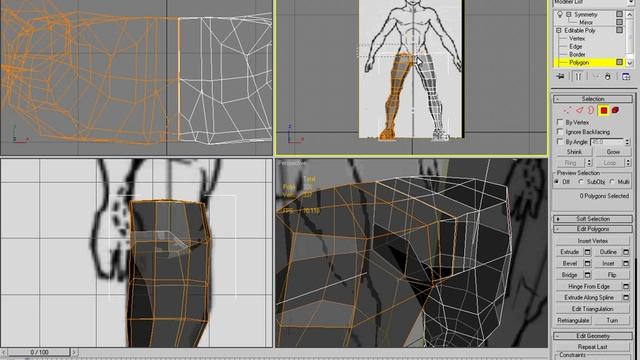Collapse the Edit Geometry rollout
The image size is (640, 360).
(593, 336)
